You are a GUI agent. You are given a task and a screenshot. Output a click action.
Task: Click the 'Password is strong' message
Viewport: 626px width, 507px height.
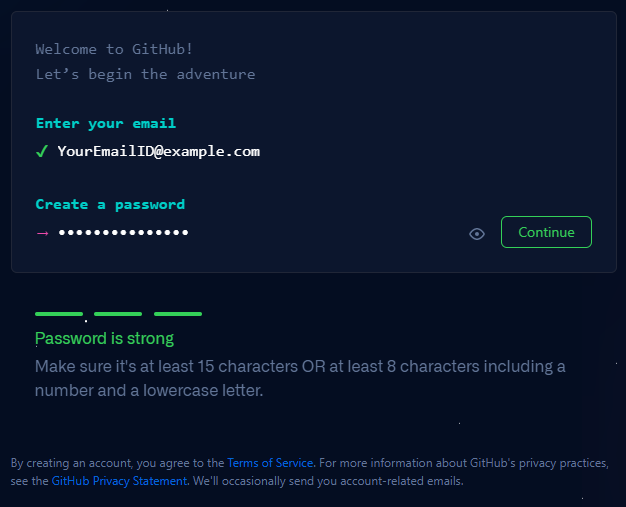tap(104, 338)
